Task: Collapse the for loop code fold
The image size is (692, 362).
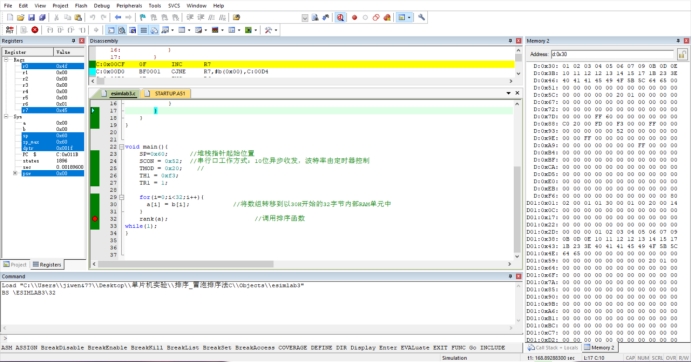Action: 121,197
